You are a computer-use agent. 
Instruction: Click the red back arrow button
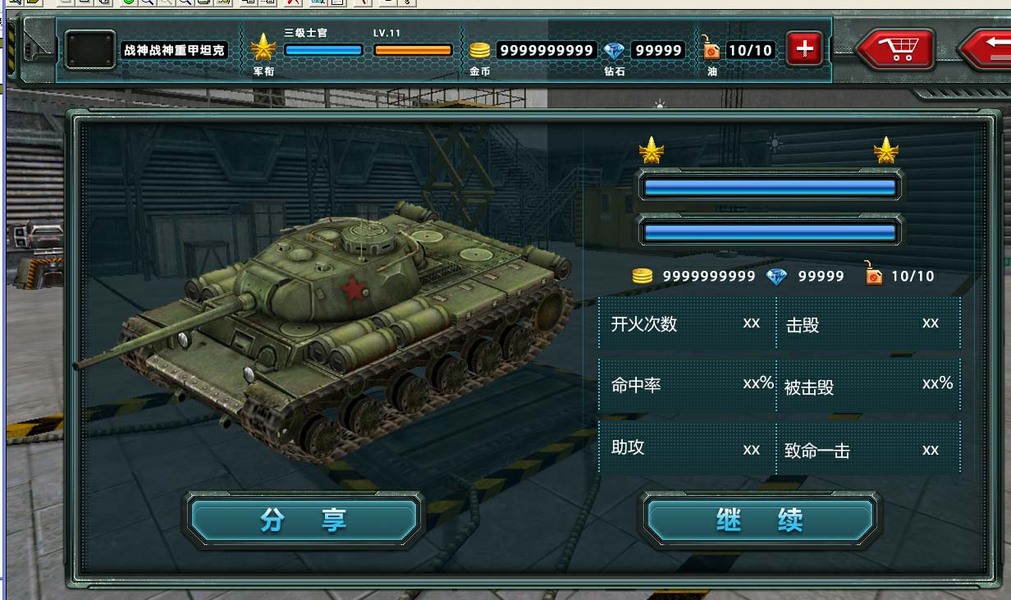[x=986, y=48]
